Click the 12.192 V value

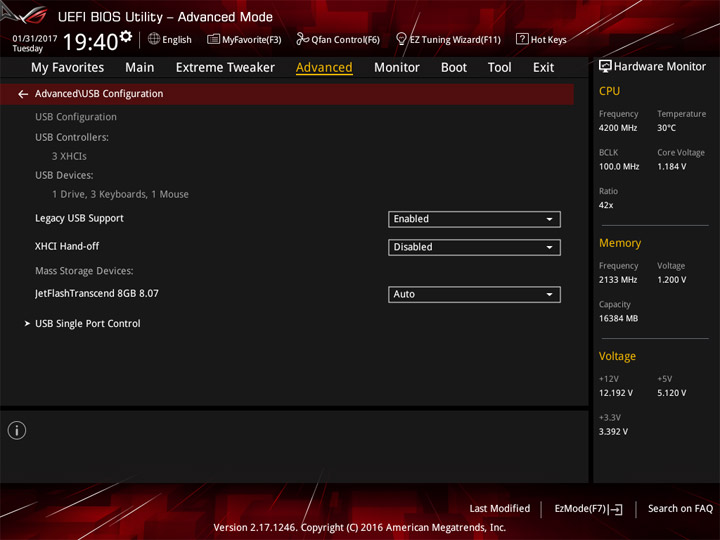(615, 393)
